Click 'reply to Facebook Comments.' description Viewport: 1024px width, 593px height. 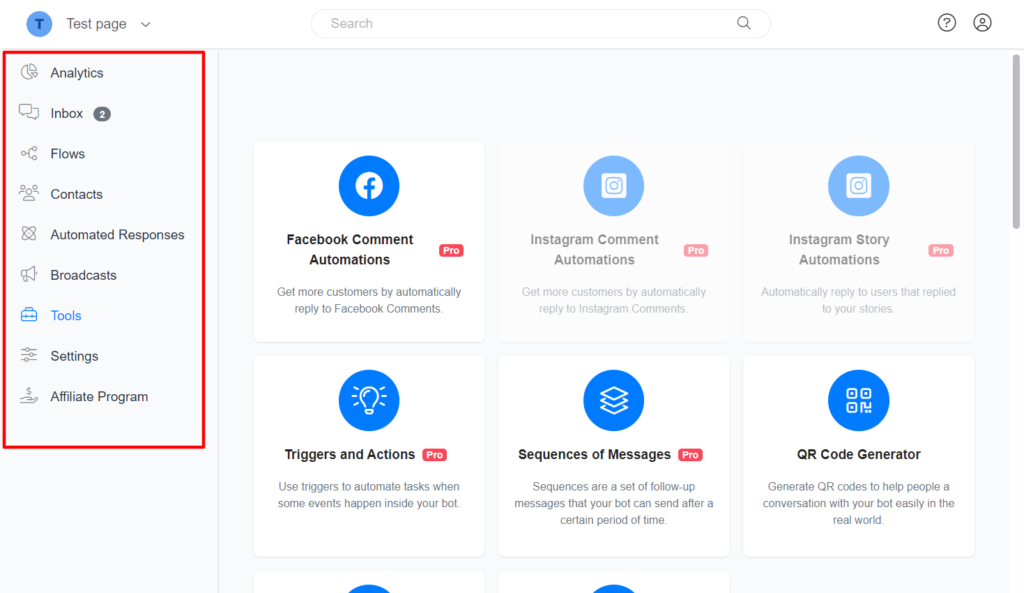(368, 308)
